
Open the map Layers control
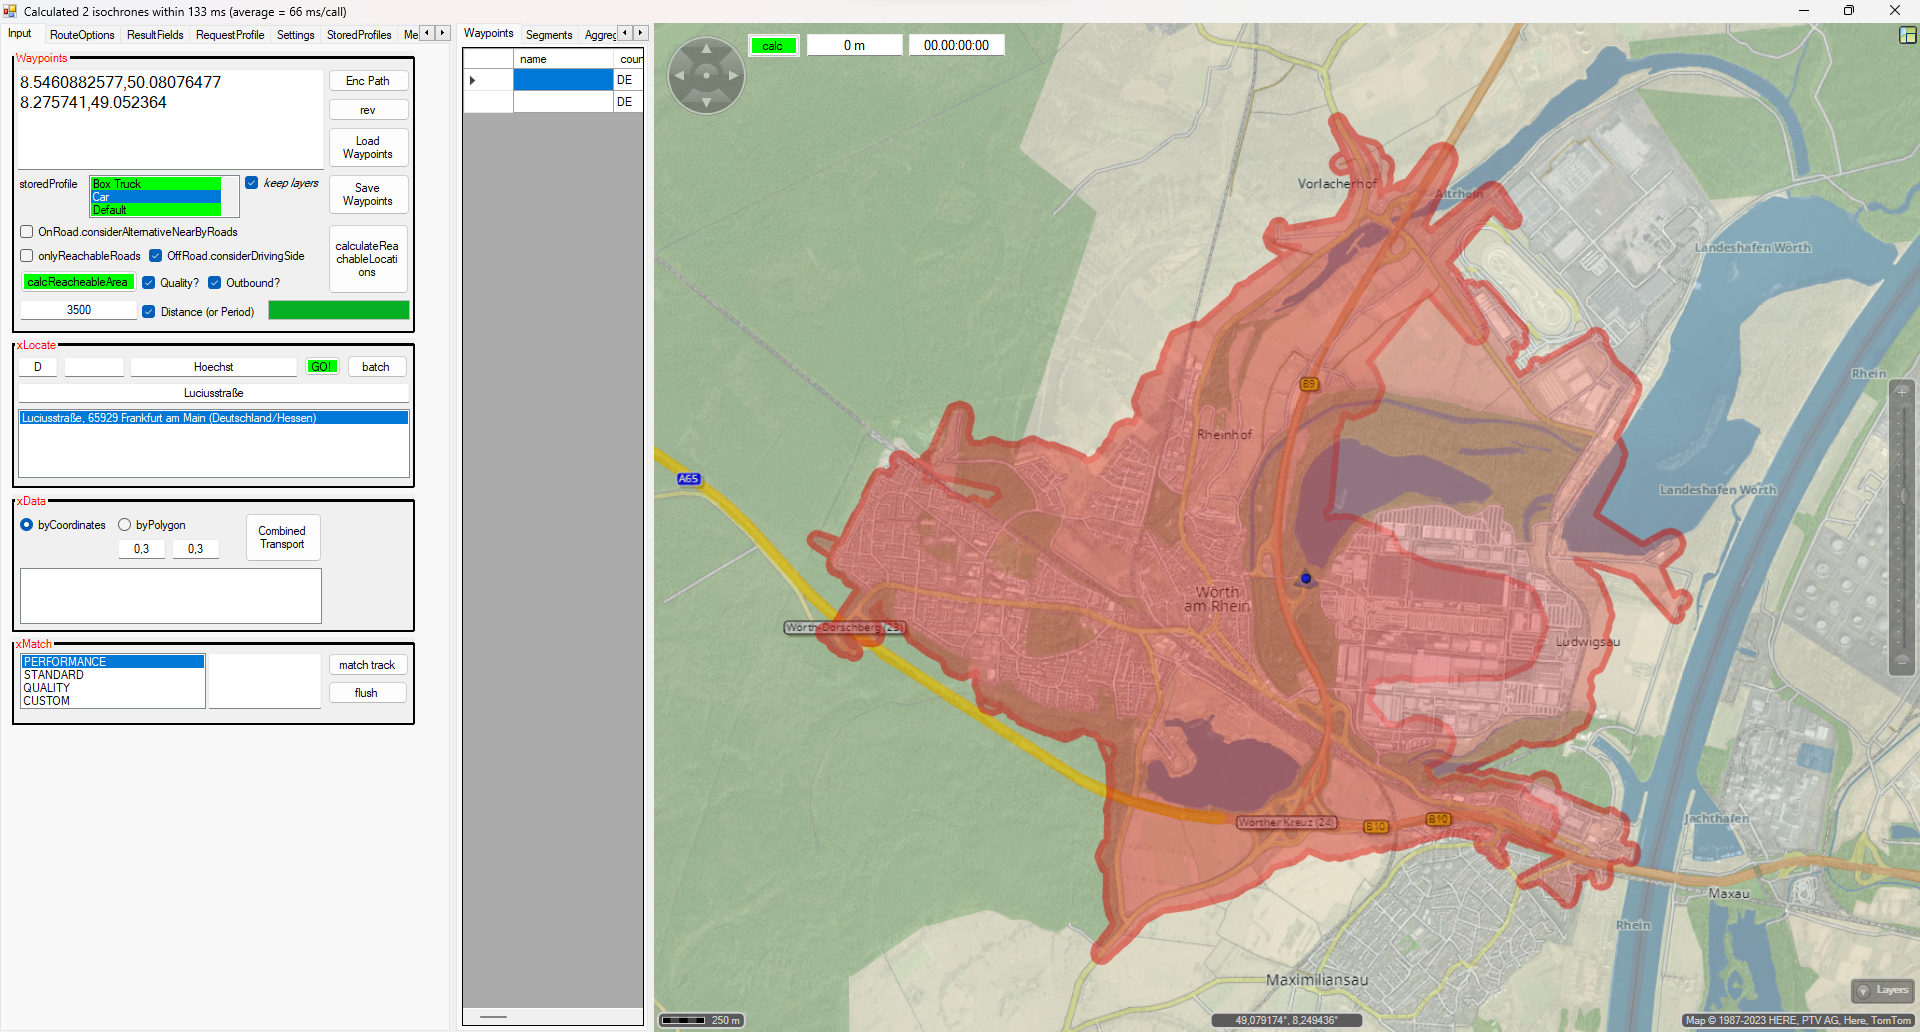[x=1883, y=990]
